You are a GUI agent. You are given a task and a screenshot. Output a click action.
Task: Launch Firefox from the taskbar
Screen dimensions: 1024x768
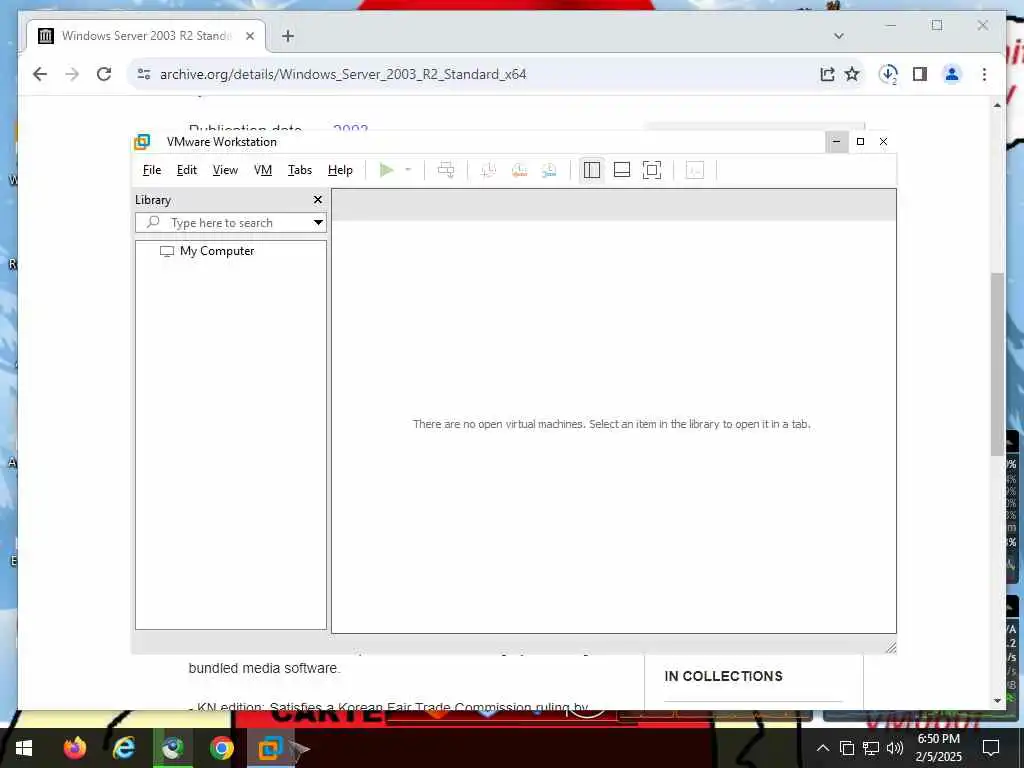(75, 748)
